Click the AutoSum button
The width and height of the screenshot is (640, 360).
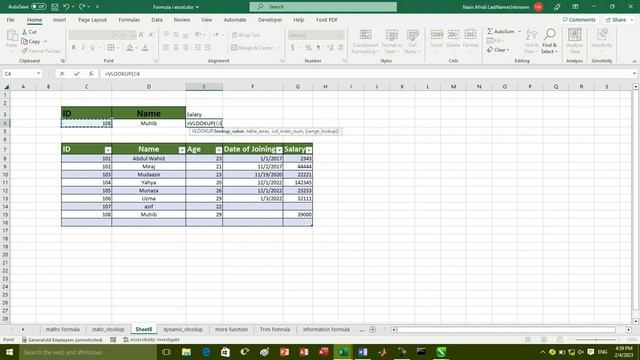click(x=501, y=31)
